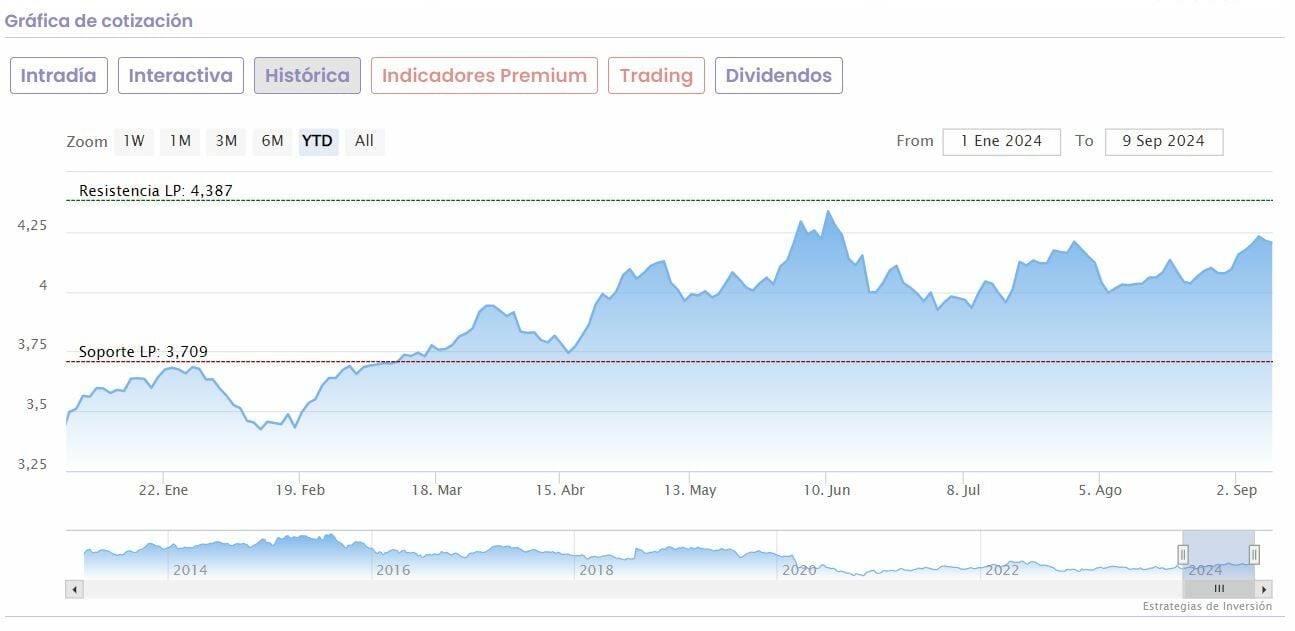Click the To date field

tap(1163, 142)
